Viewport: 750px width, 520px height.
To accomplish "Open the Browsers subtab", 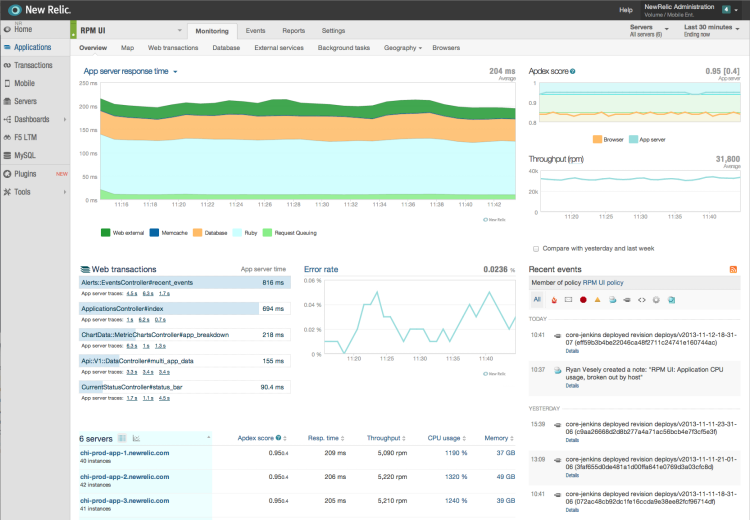I will [x=446, y=48].
